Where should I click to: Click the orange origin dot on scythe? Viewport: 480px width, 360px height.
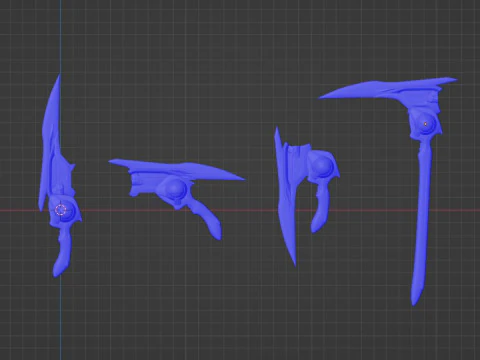tap(426, 124)
